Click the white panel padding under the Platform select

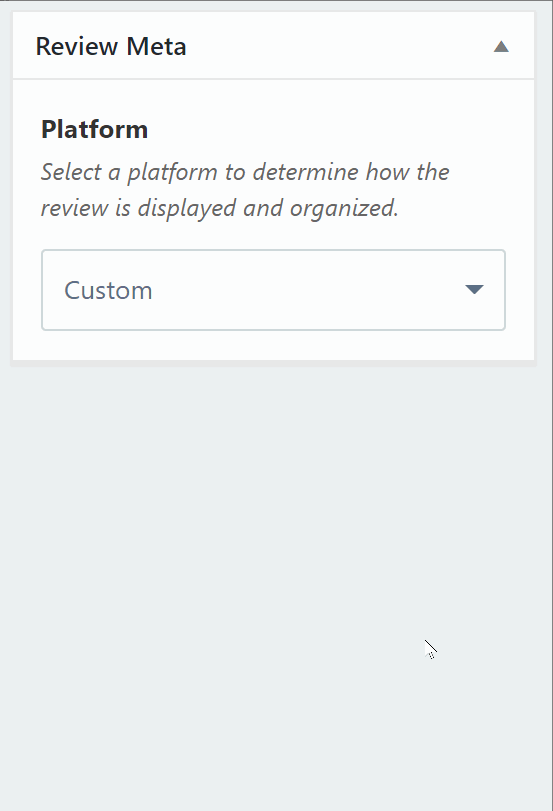[x=273, y=345]
